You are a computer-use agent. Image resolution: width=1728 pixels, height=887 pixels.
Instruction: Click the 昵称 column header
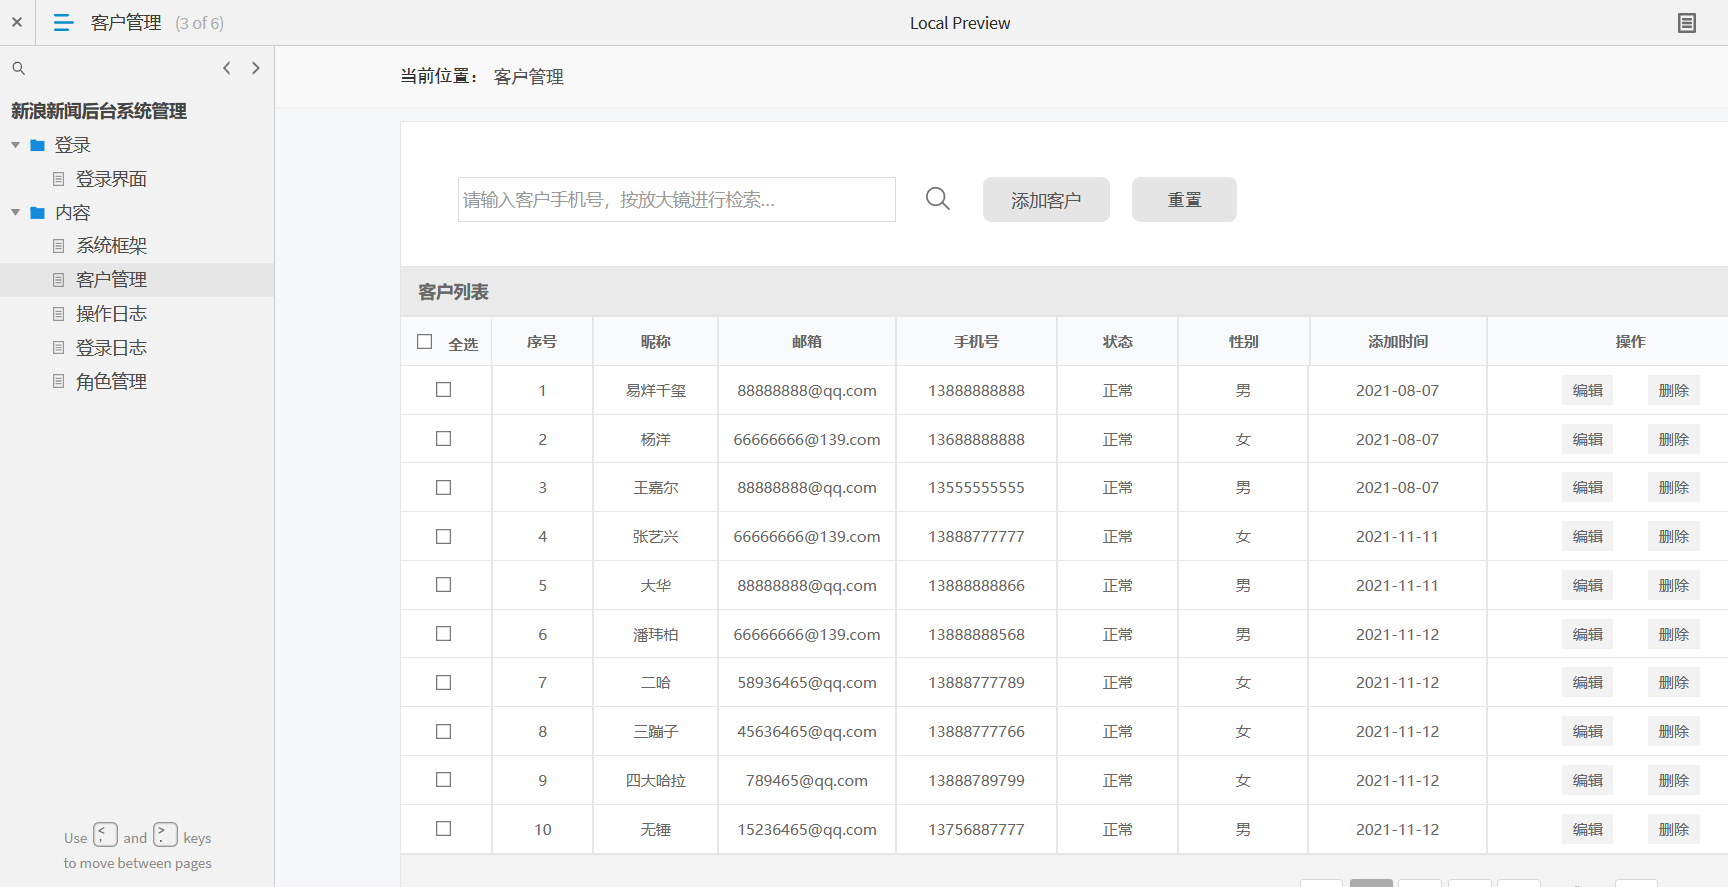pyautogui.click(x=656, y=342)
